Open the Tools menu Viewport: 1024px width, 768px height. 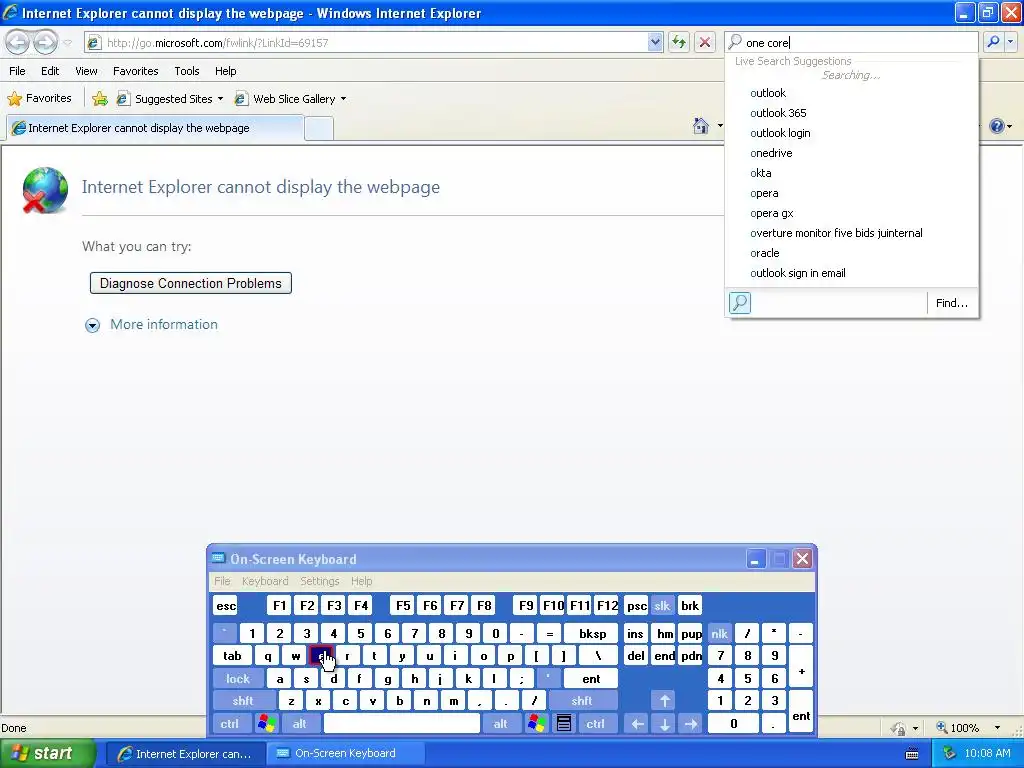(x=187, y=71)
